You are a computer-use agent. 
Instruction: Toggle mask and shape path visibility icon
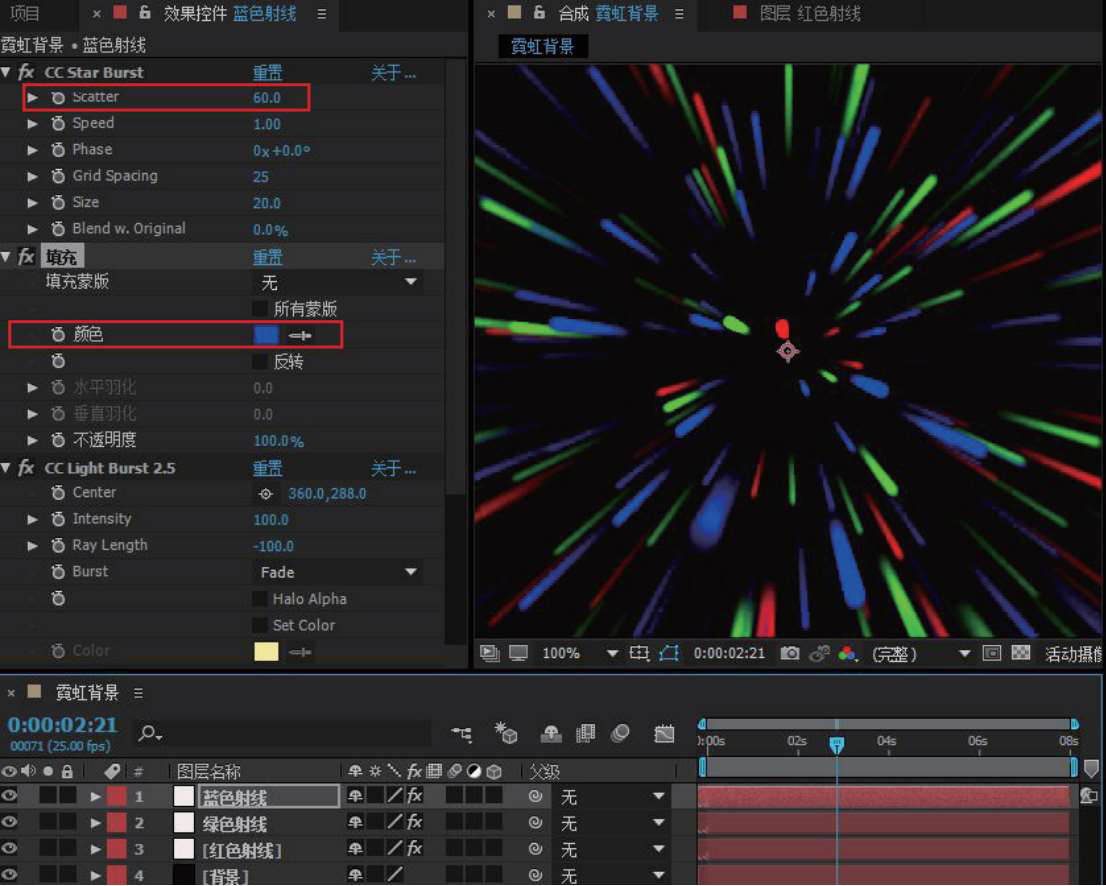[669, 653]
